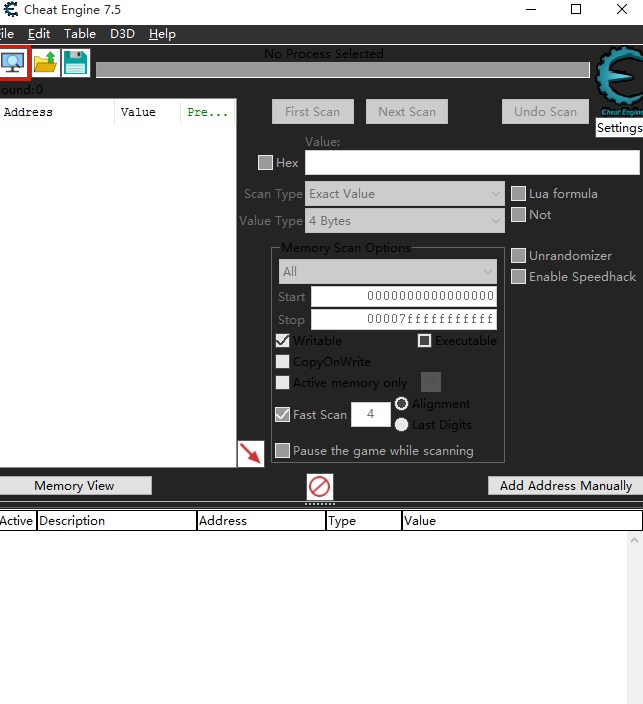Click the Pre... column header in results
This screenshot has height=704, width=643.
[208, 112]
